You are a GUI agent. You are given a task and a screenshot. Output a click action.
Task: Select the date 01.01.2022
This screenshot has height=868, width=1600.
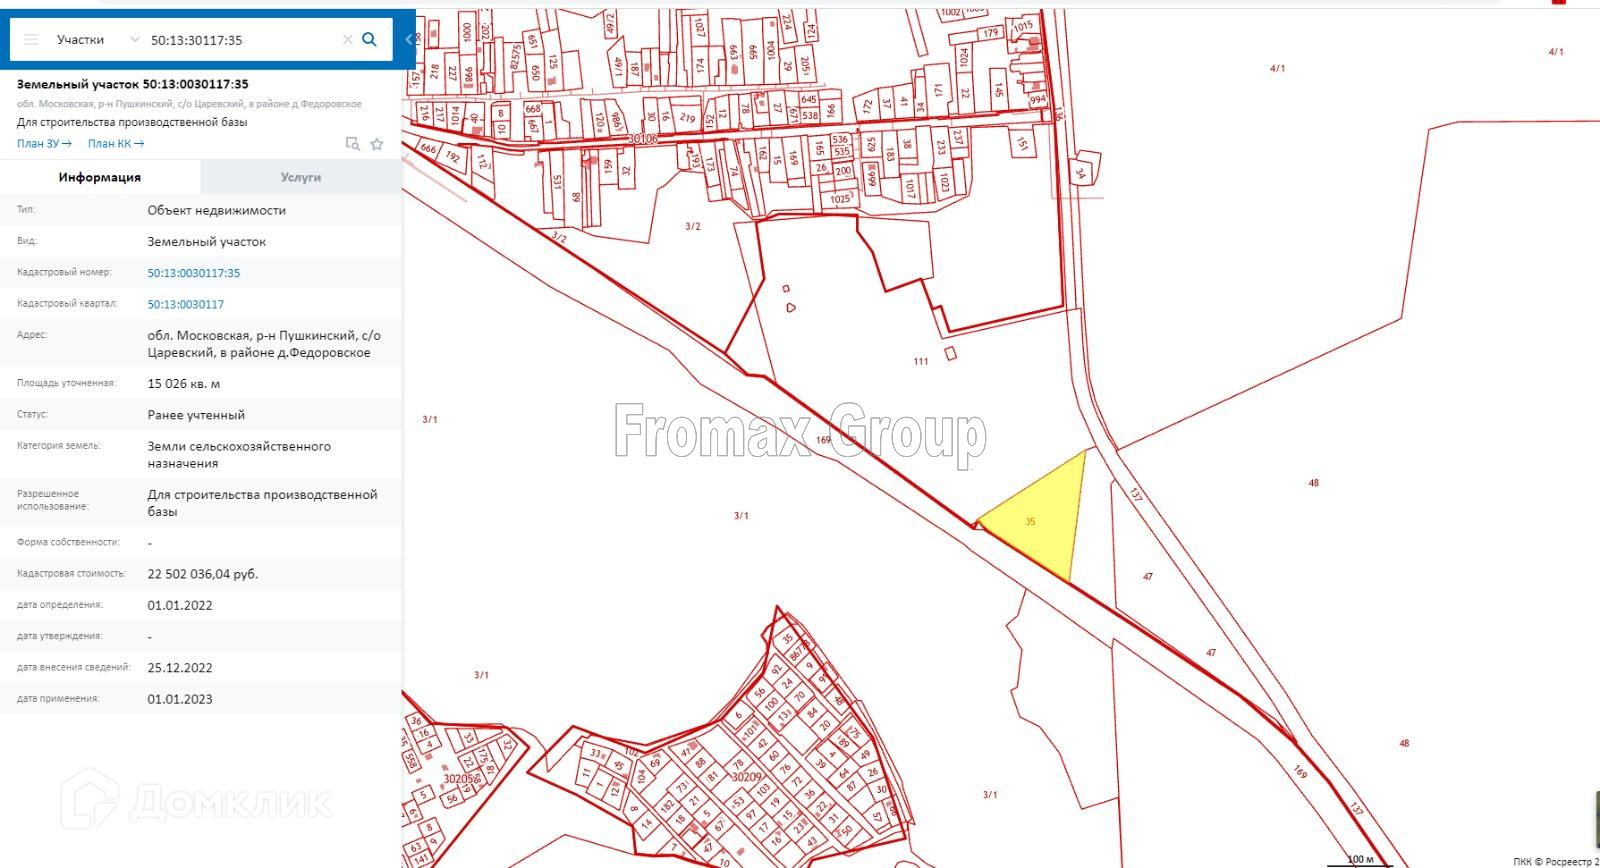point(180,606)
